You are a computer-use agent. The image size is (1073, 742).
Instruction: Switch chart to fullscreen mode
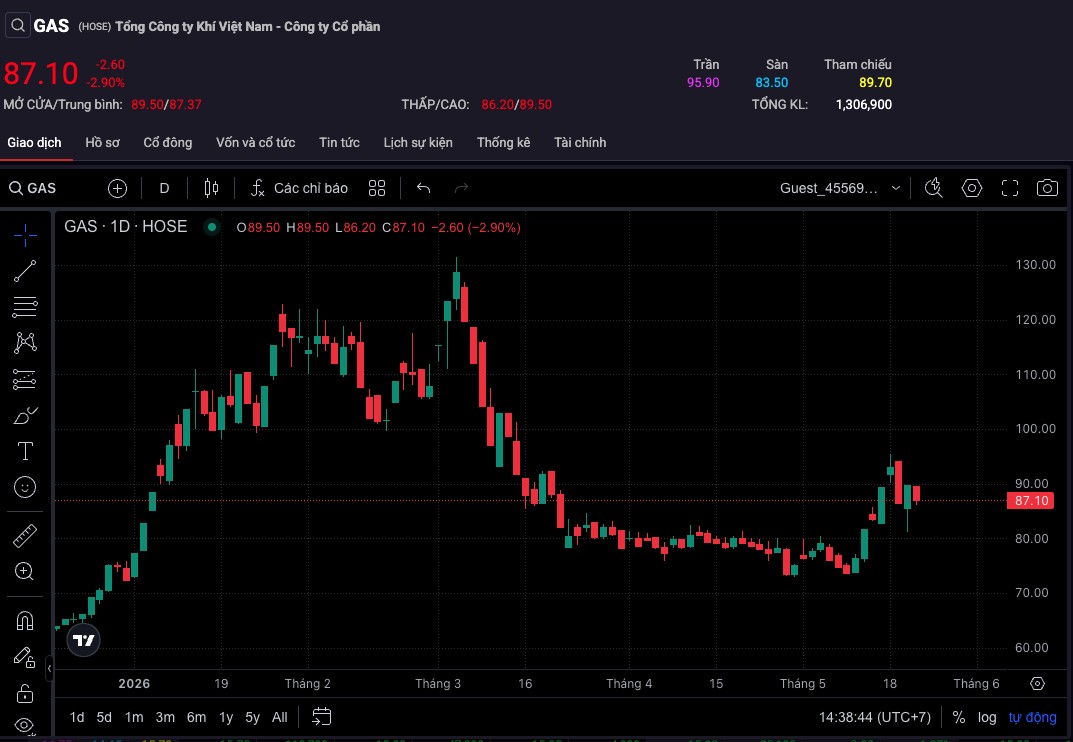click(1010, 188)
